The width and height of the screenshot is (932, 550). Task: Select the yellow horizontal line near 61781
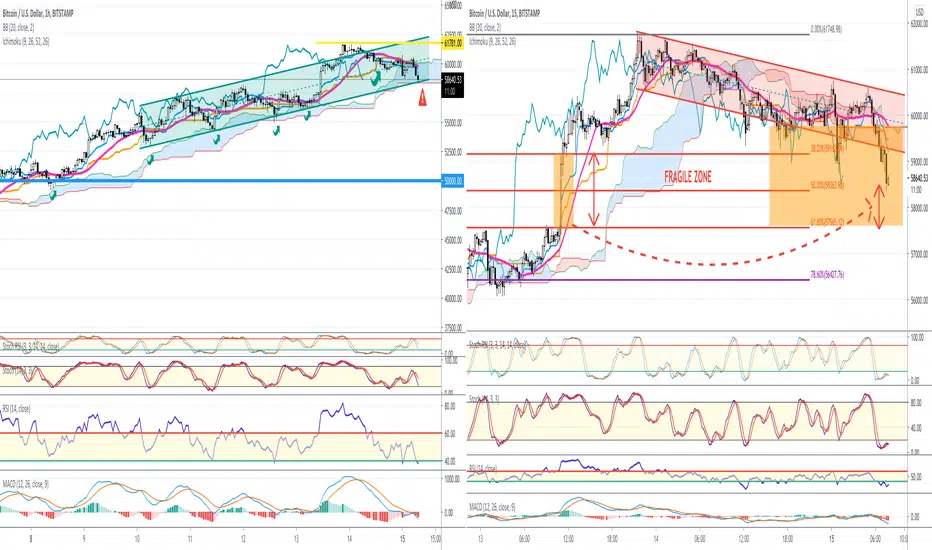[x=379, y=42]
